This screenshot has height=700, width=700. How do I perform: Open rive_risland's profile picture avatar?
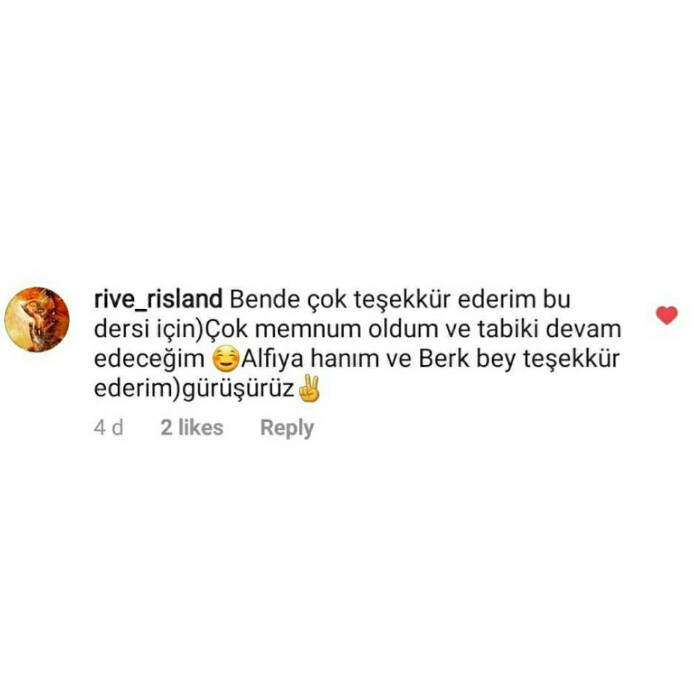[x=37, y=319]
